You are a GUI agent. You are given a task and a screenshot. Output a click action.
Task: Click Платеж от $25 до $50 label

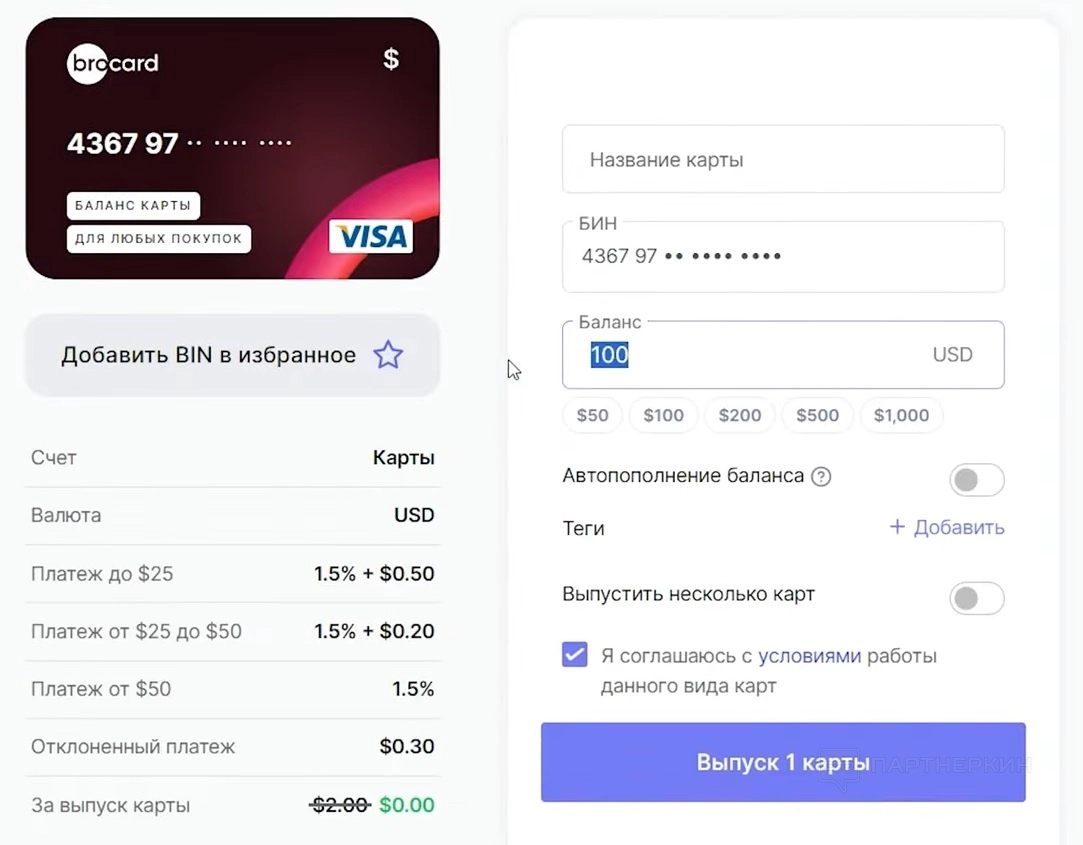tap(136, 631)
